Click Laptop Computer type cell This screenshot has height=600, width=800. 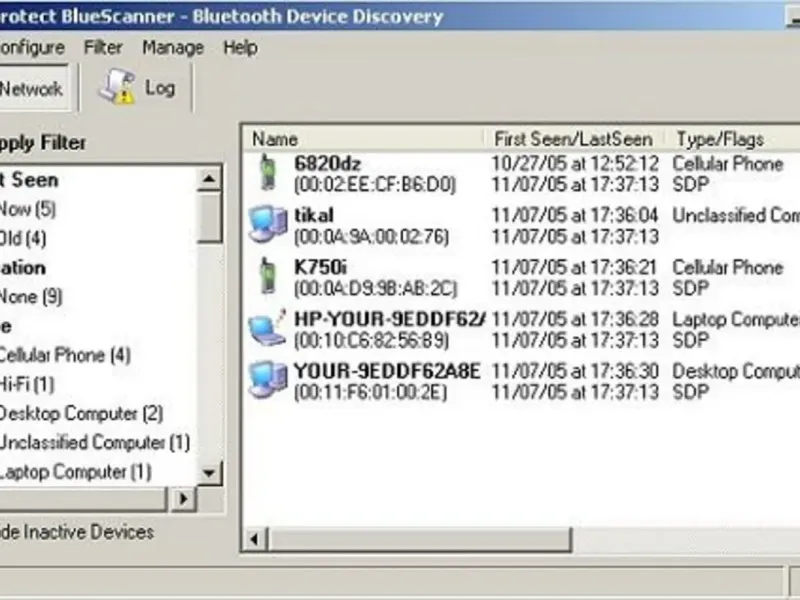[736, 319]
